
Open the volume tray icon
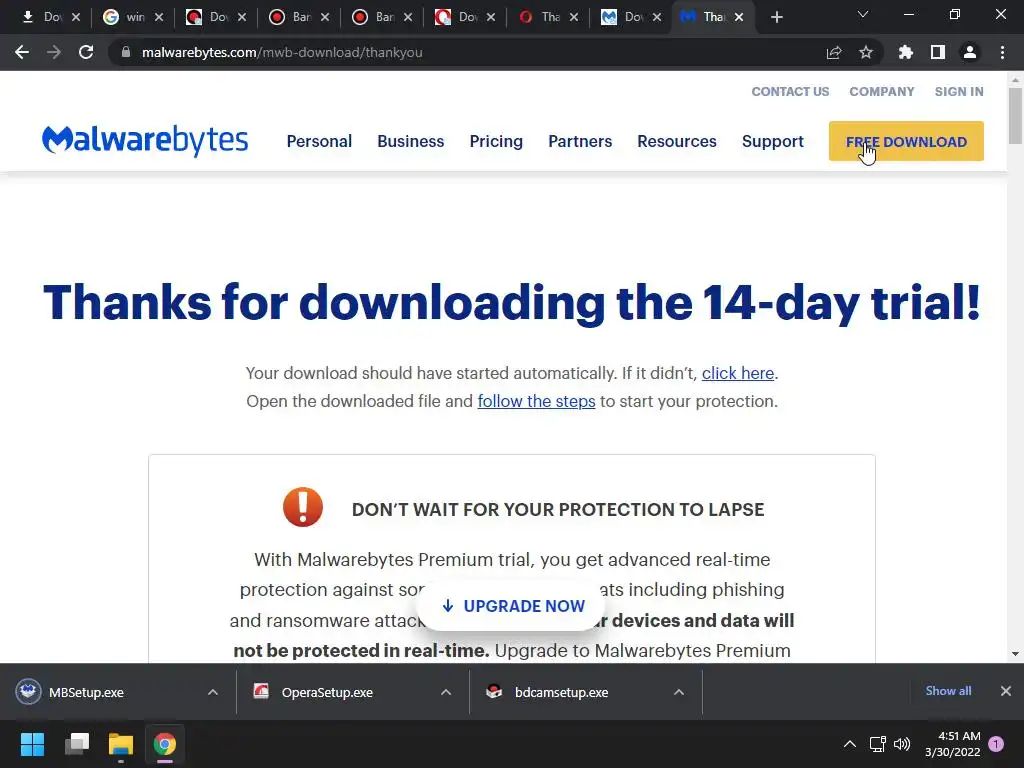pos(902,744)
